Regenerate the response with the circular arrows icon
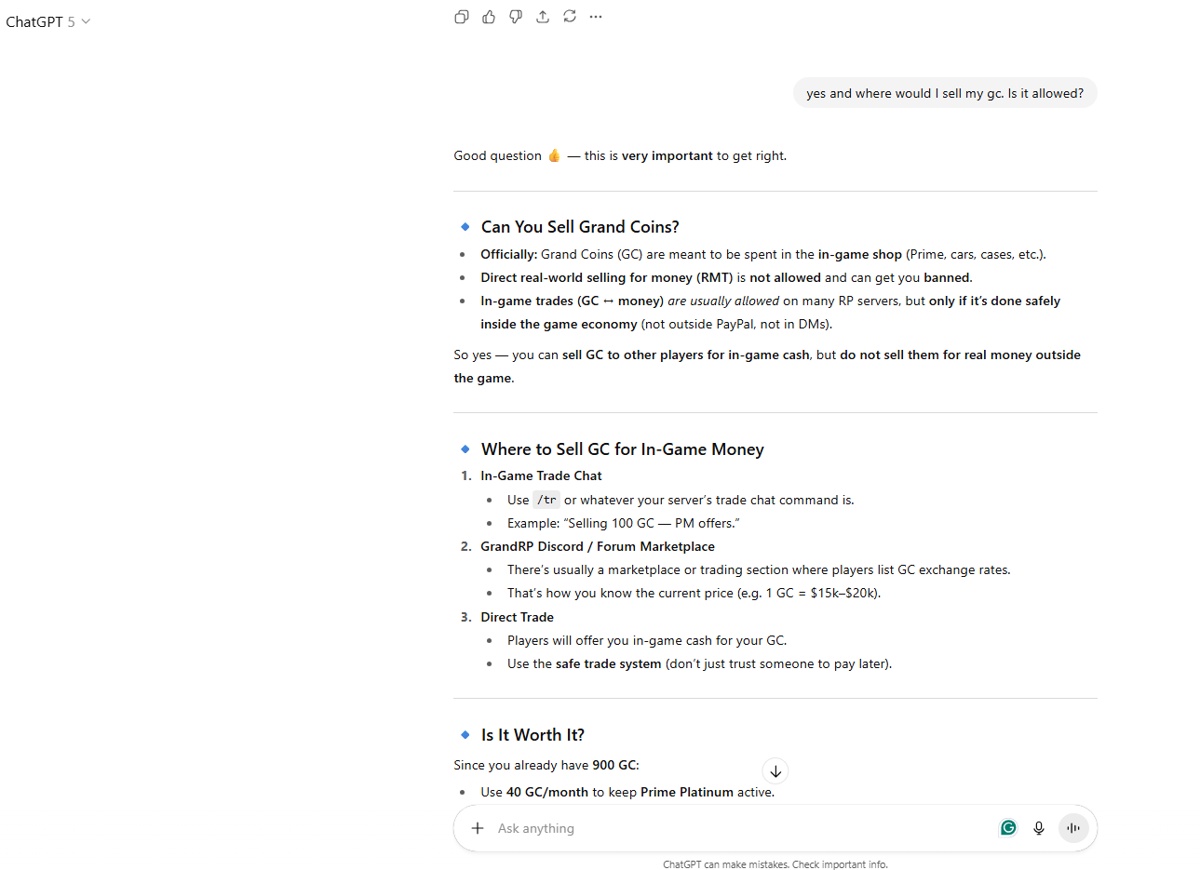The image size is (1200, 870). (569, 16)
